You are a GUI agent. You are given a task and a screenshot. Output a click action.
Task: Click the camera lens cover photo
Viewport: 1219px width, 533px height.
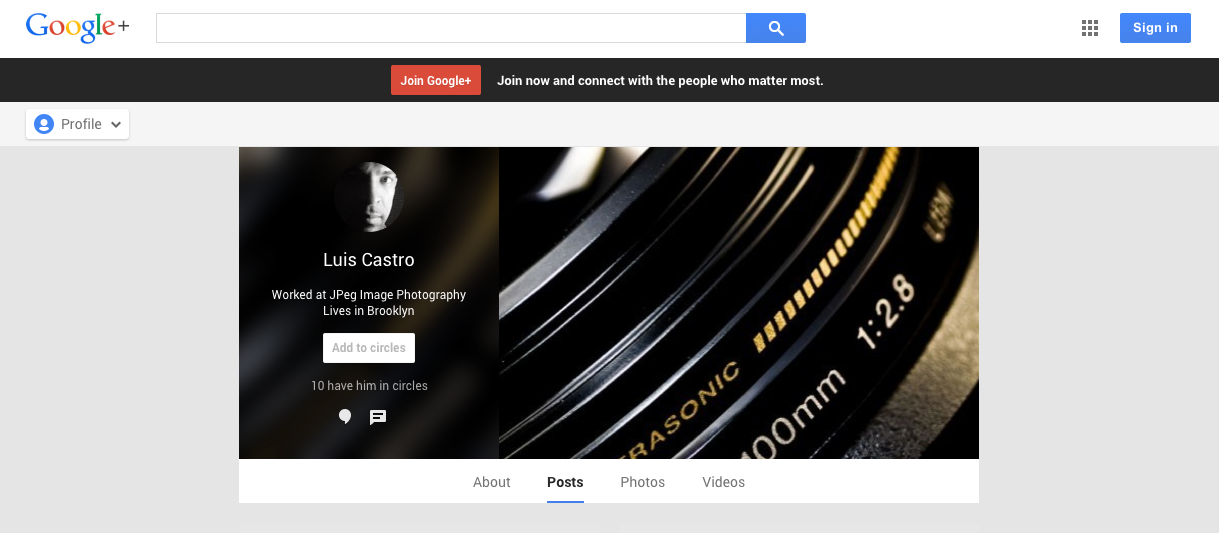[x=738, y=302]
